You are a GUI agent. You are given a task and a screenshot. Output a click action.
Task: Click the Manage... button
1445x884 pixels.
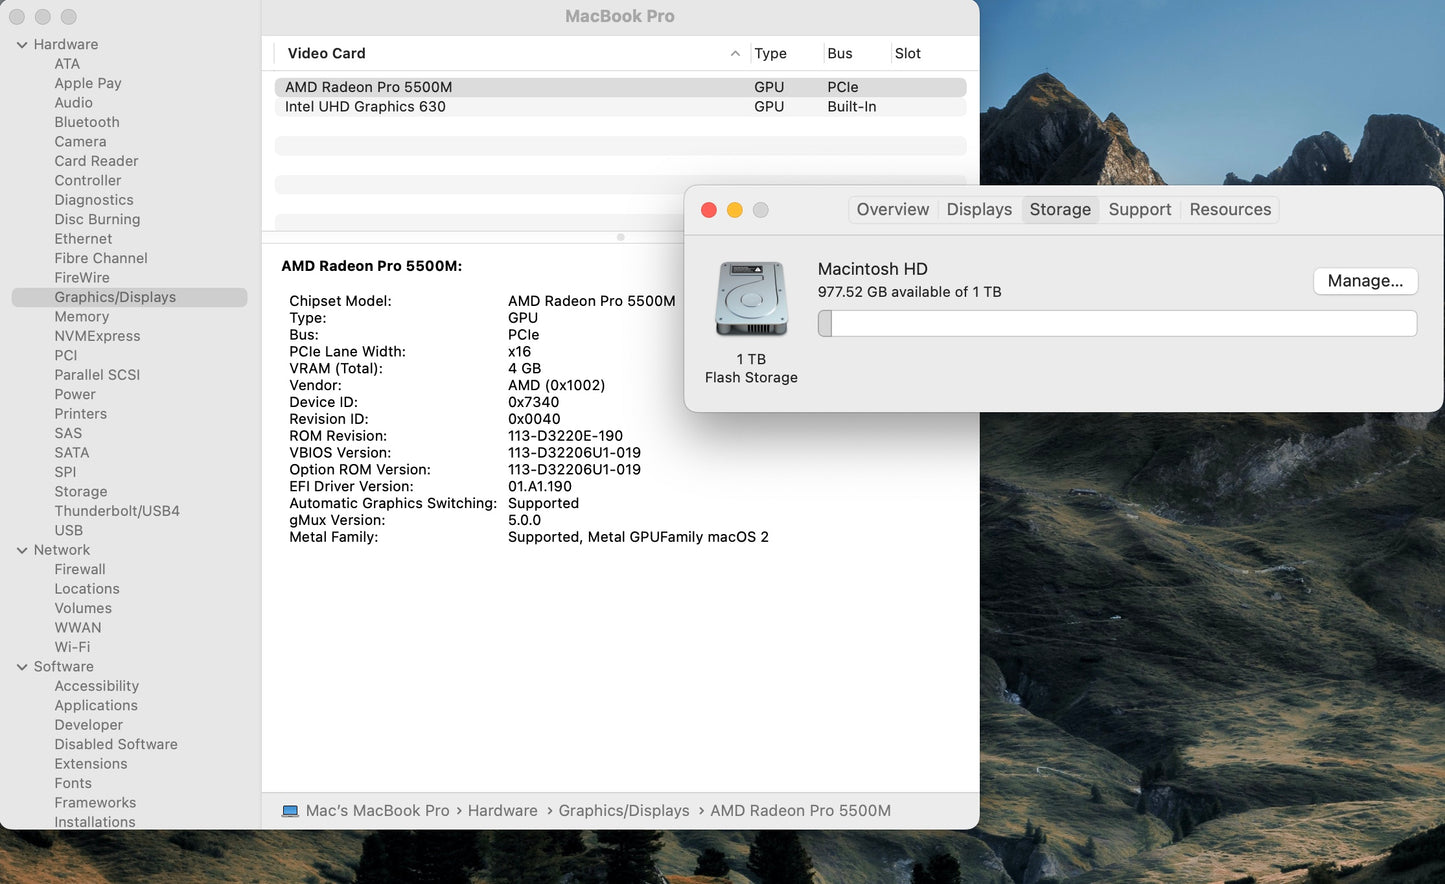[1365, 281]
